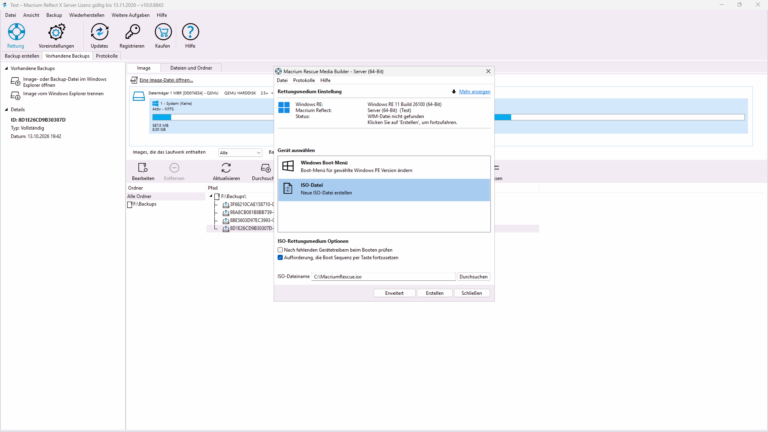Click ID: 8D1E26CD9B30307D in Details
The image size is (768, 432).
point(38,120)
